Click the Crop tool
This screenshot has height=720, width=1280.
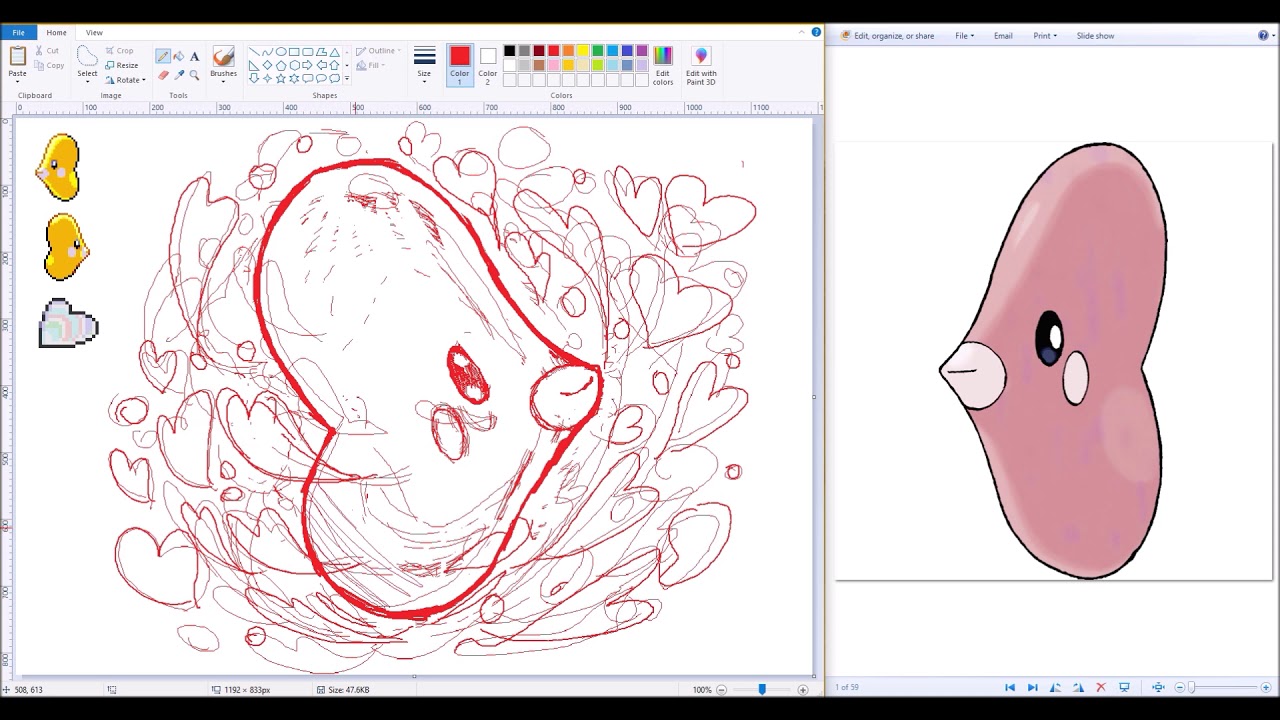[119, 51]
